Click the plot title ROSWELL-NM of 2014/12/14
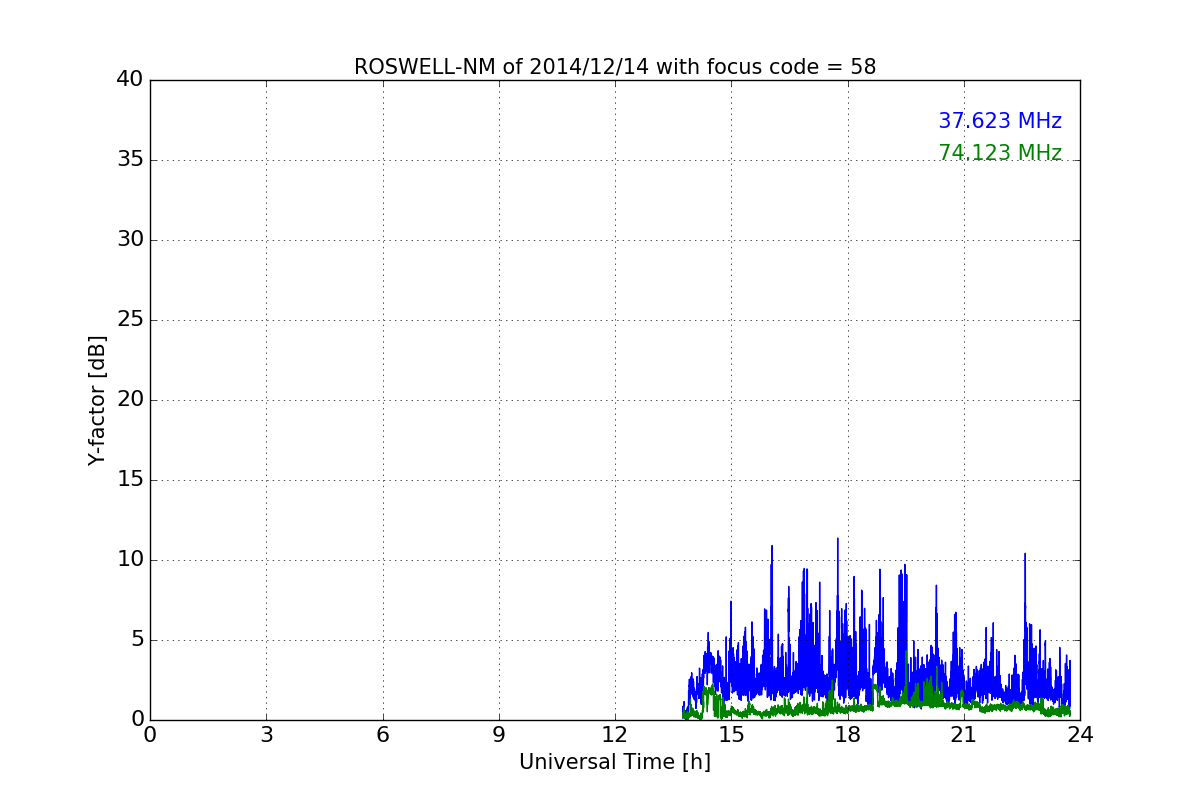Image resolution: width=1200 pixels, height=800 pixels. coord(615,67)
